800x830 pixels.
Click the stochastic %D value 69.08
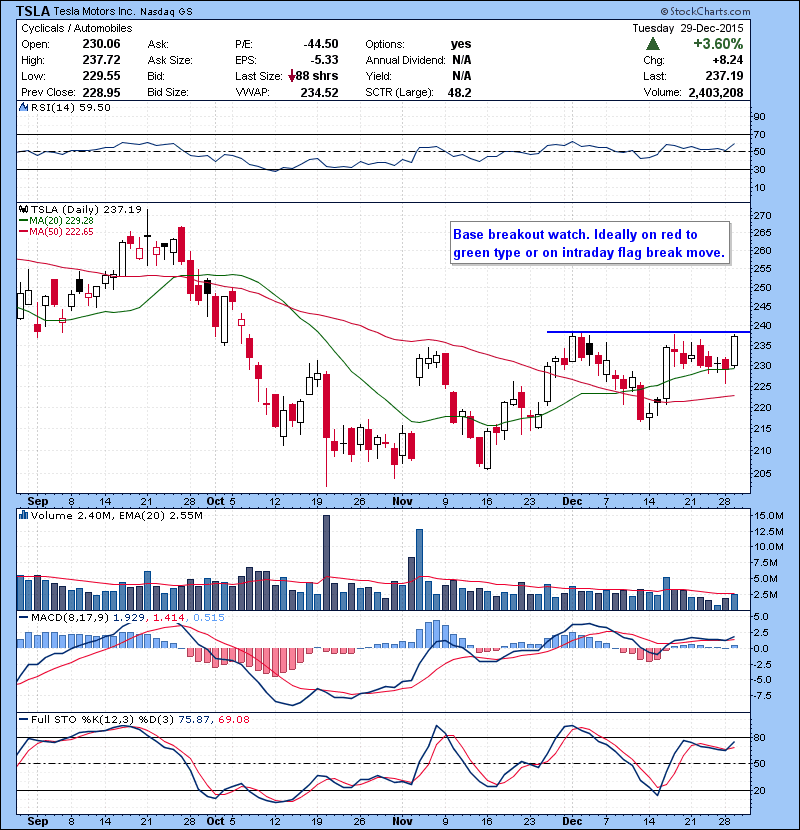click(x=233, y=719)
